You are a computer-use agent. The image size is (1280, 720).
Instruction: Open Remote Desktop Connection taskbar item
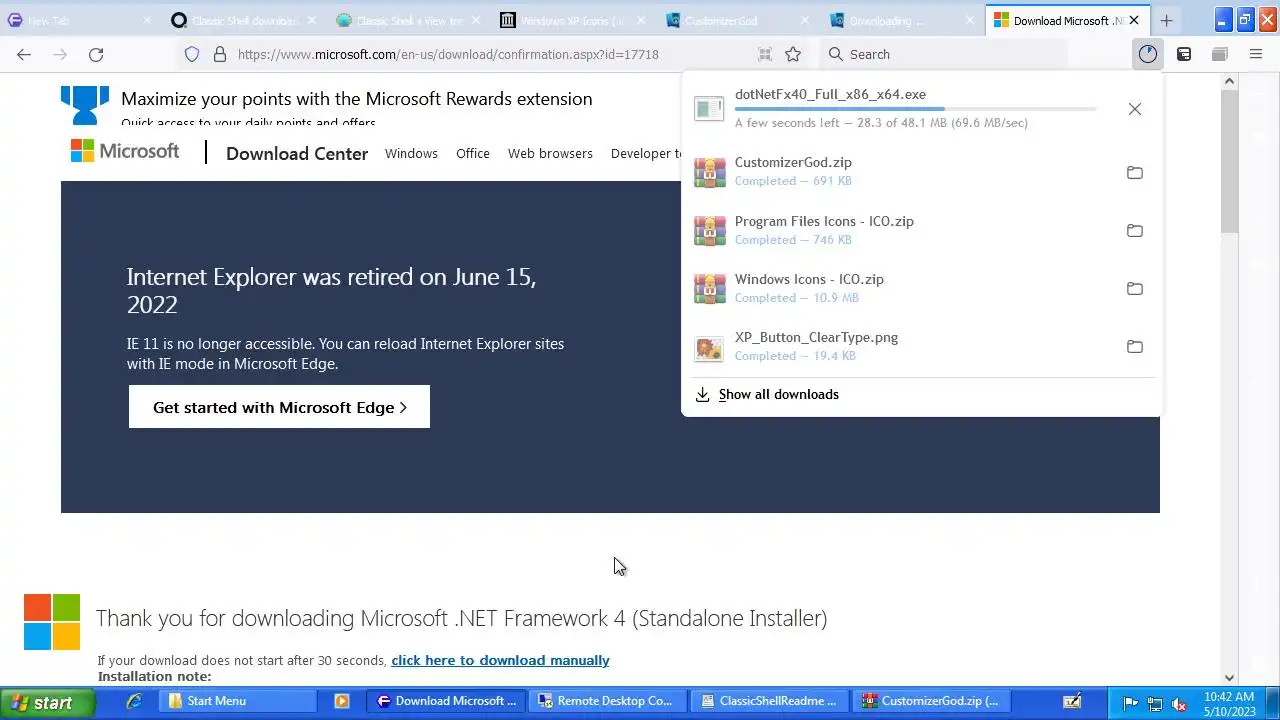[608, 701]
